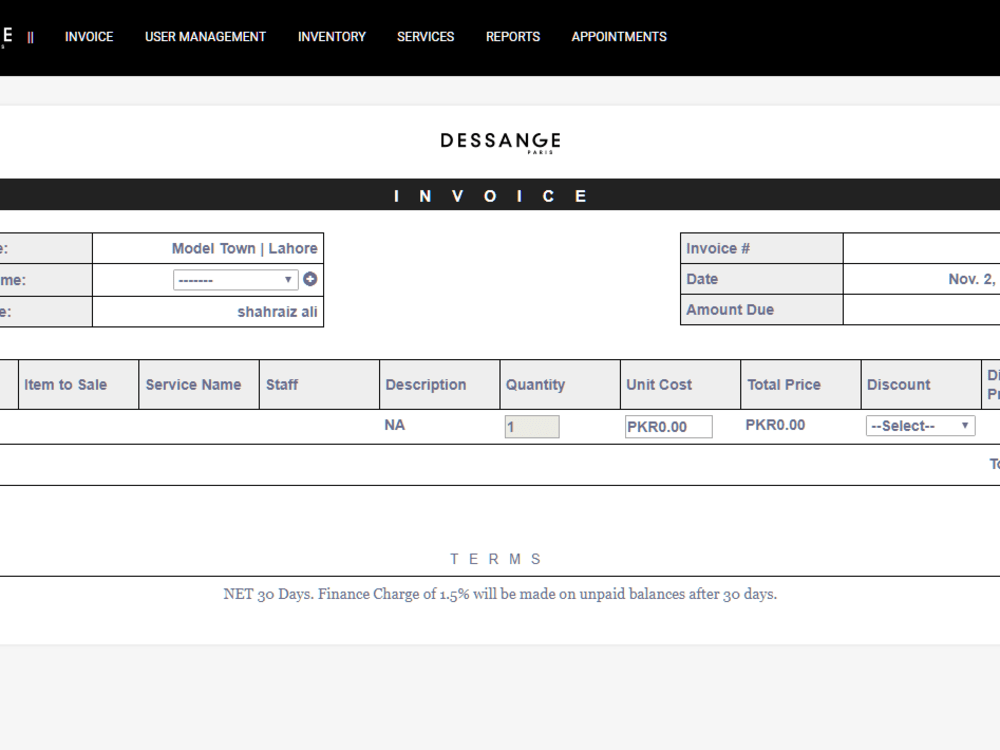This screenshot has width=1000, height=750.
Task: Click the TERMS heading
Action: pos(496,559)
